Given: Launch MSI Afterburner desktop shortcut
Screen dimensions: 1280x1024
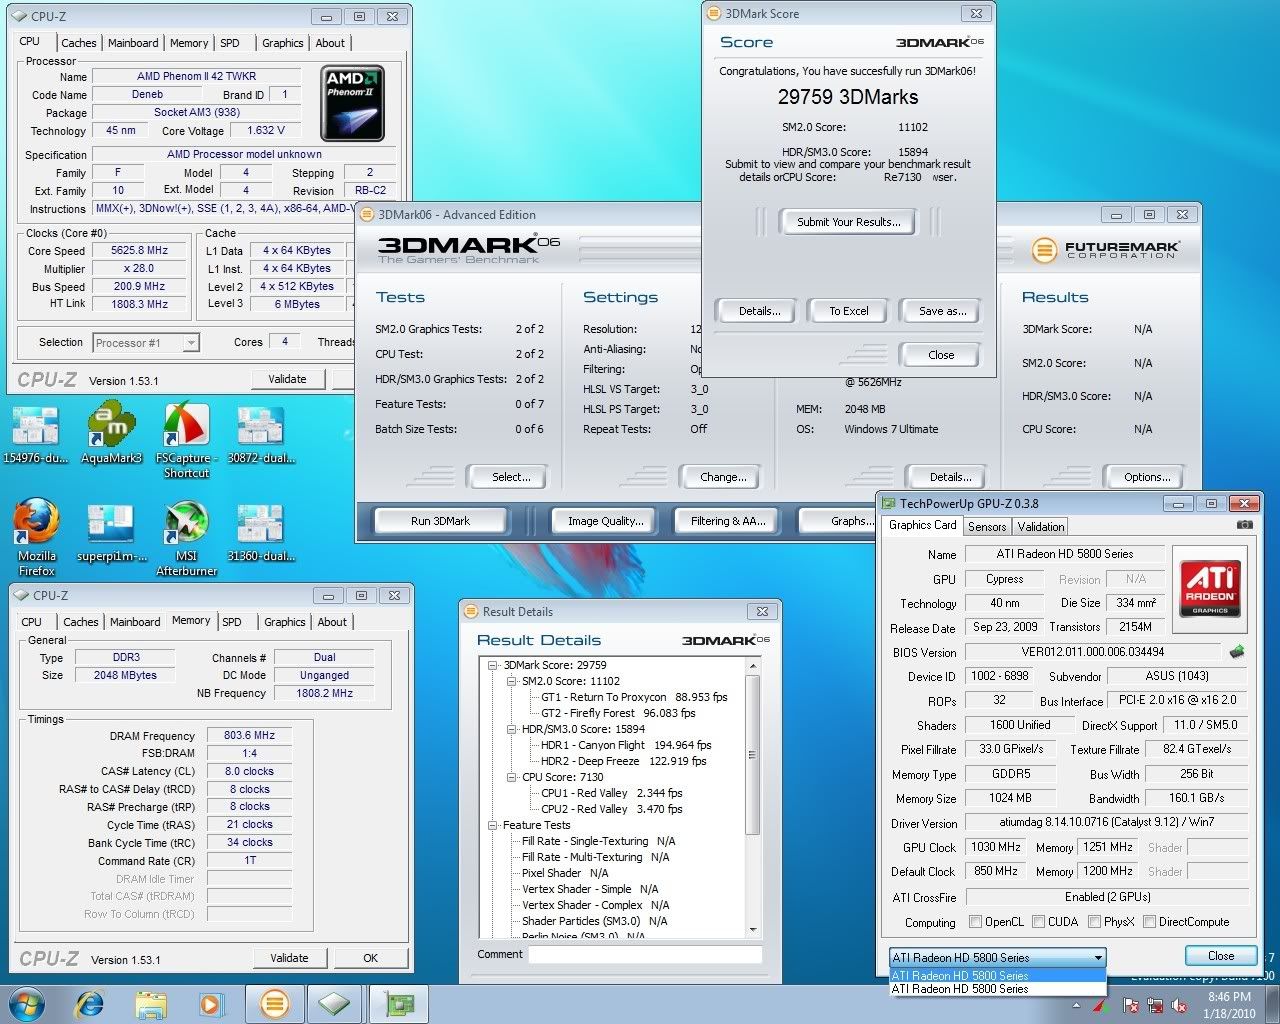Looking at the screenshot, I should click(x=186, y=538).
